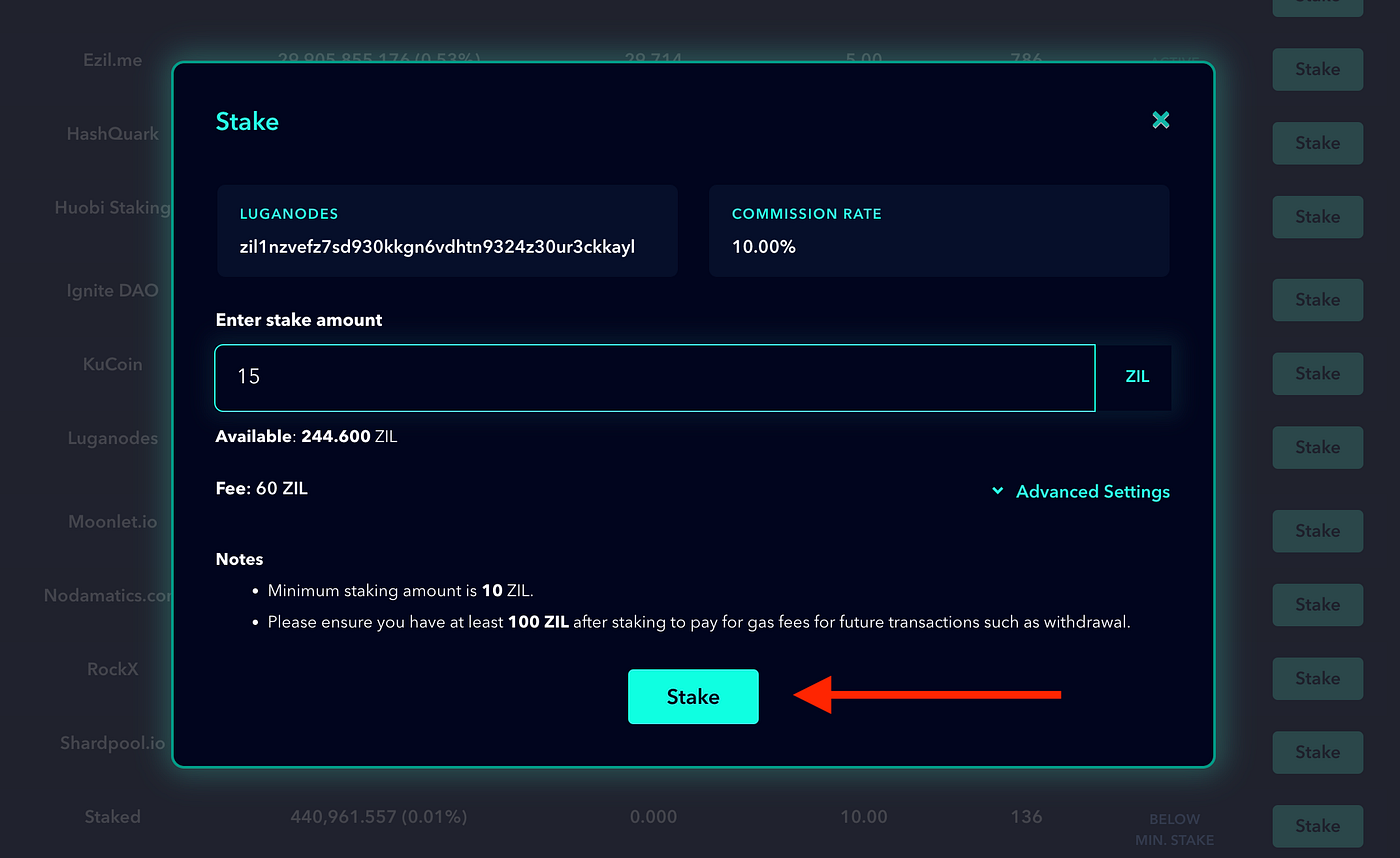This screenshot has height=858, width=1400.
Task: Click background Stake button for RockX
Action: point(1317,679)
